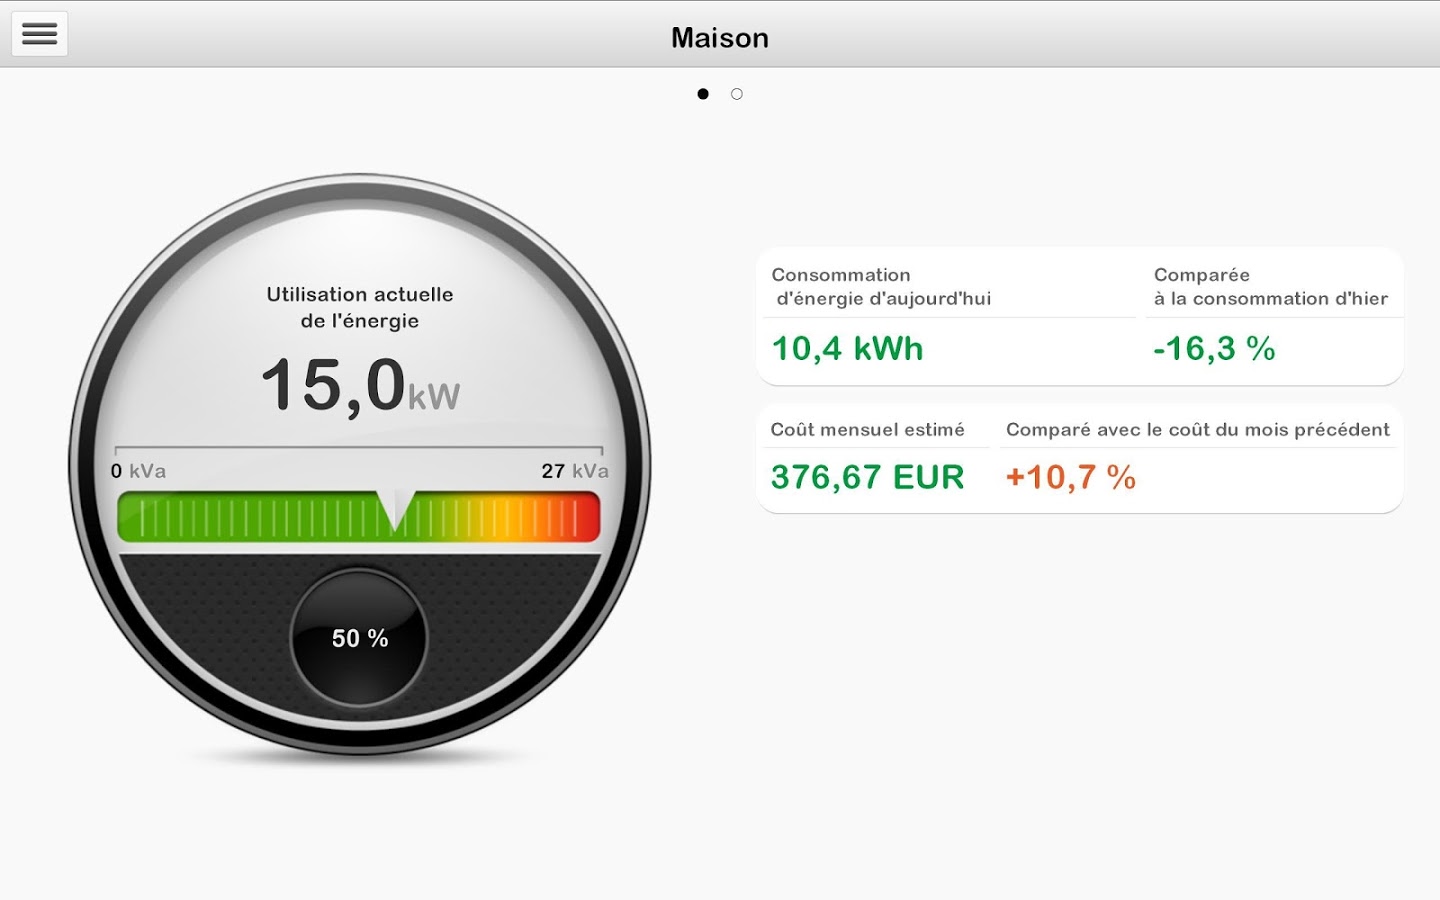Viewport: 1440px width, 900px height.
Task: Click 'Comparée à la consommation d'hier' header
Action: point(1270,287)
